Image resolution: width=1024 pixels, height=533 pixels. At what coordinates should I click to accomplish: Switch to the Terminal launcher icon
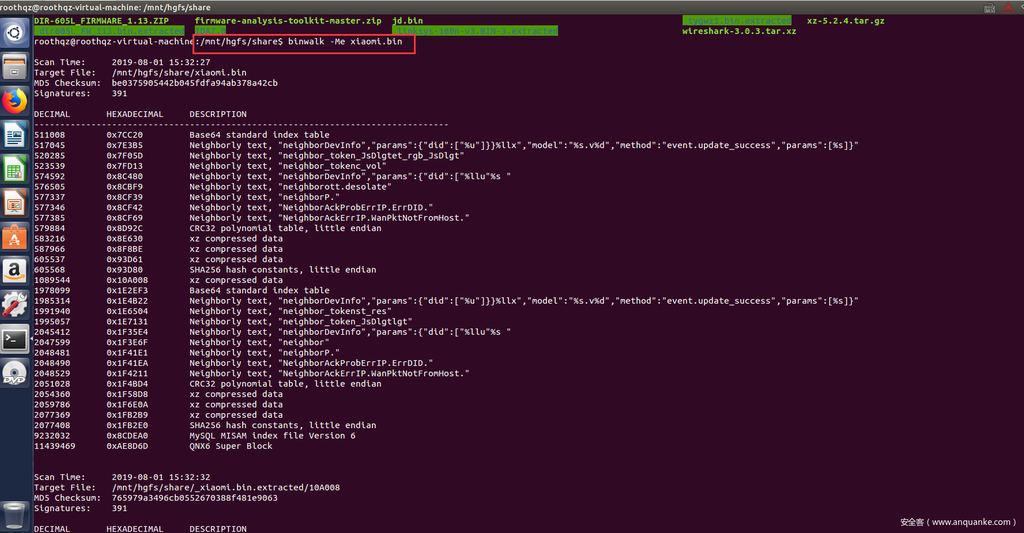coord(14,340)
